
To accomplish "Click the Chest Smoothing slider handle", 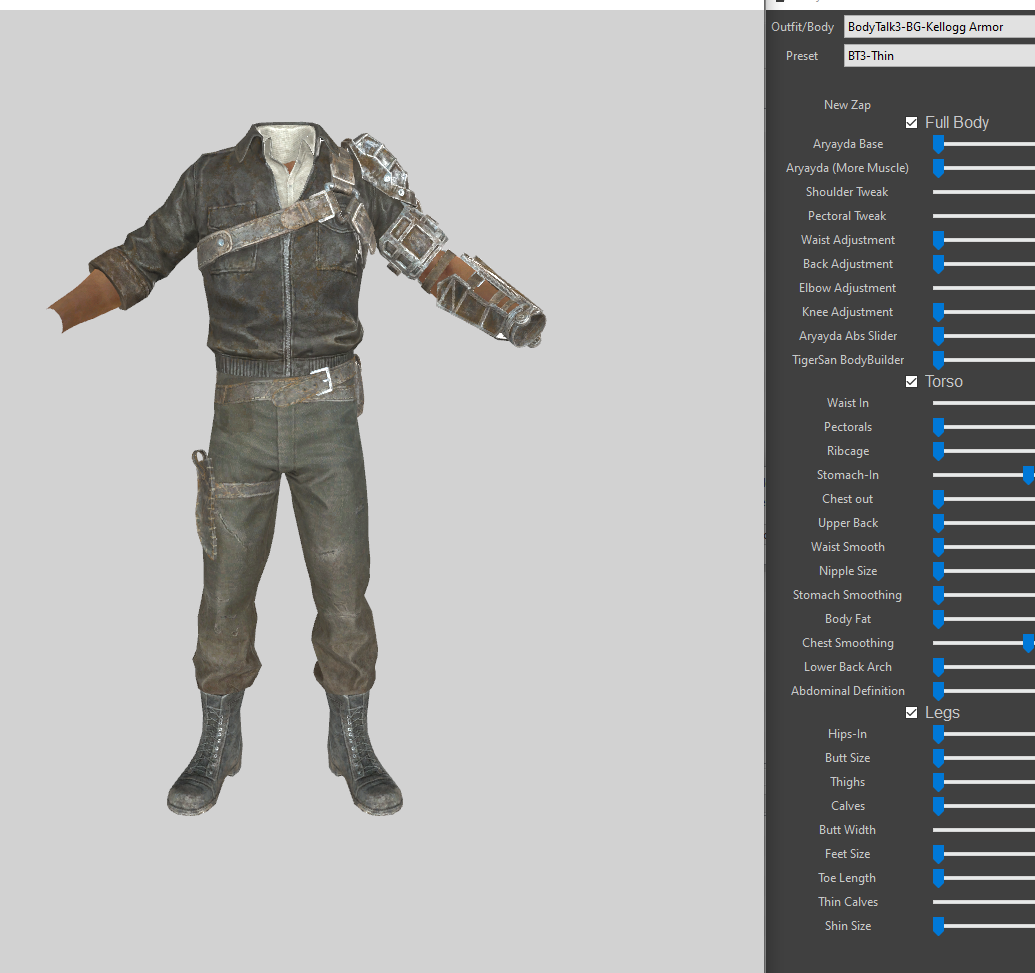I will pyautogui.click(x=1028, y=644).
